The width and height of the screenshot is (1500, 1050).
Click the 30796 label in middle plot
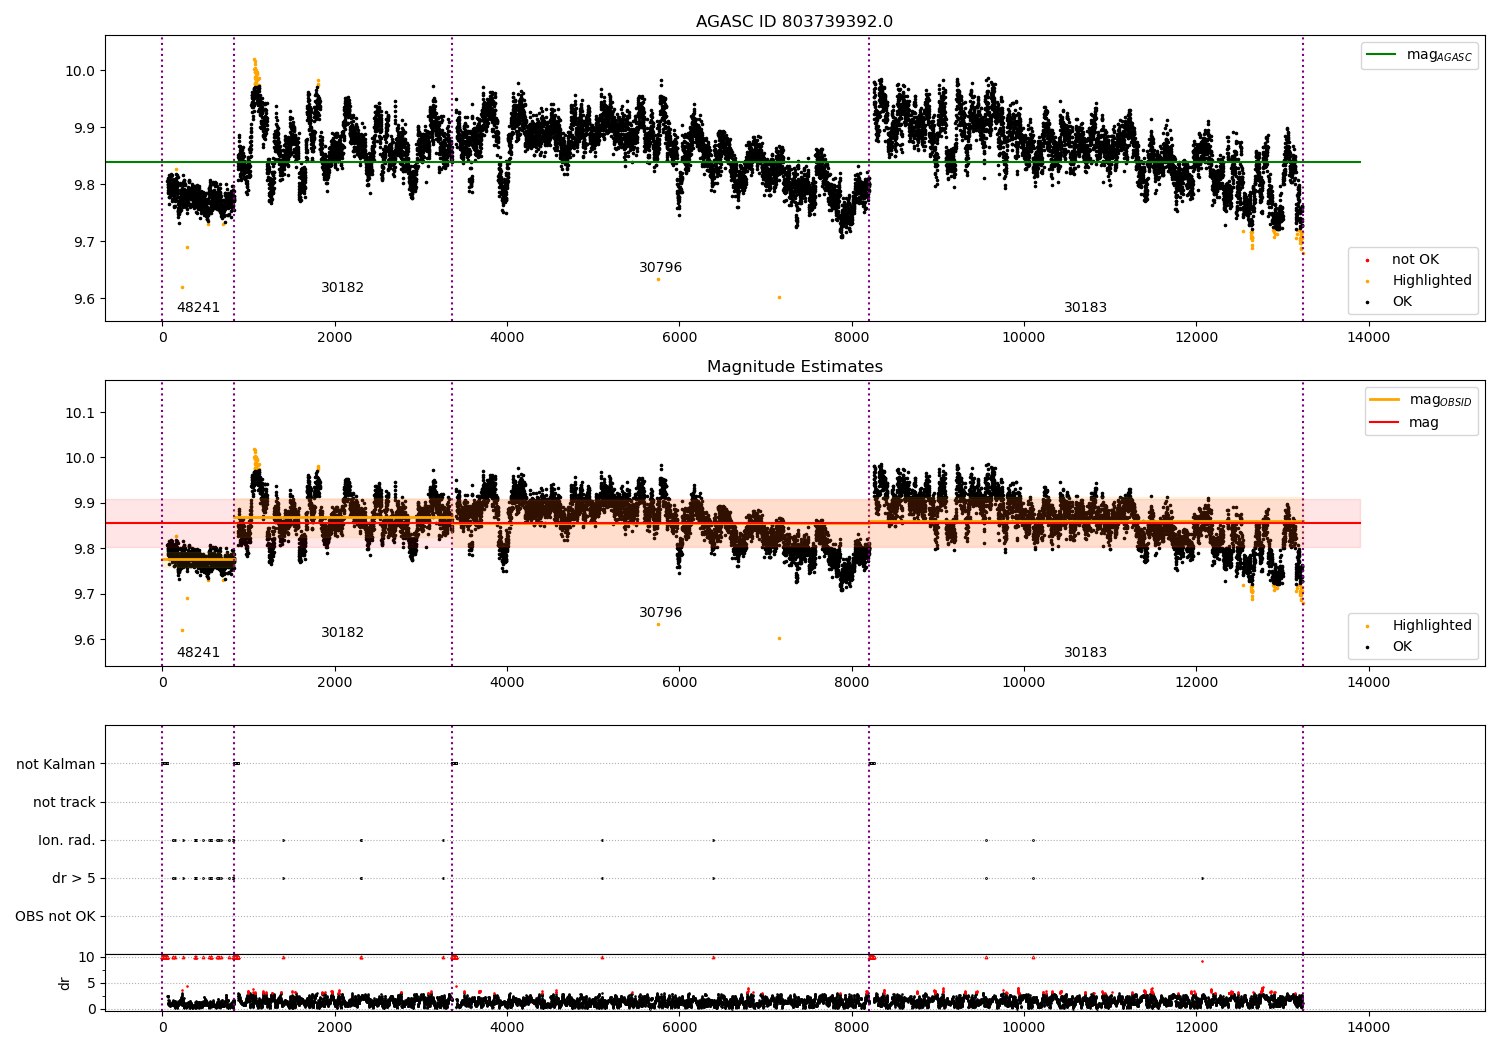[660, 613]
